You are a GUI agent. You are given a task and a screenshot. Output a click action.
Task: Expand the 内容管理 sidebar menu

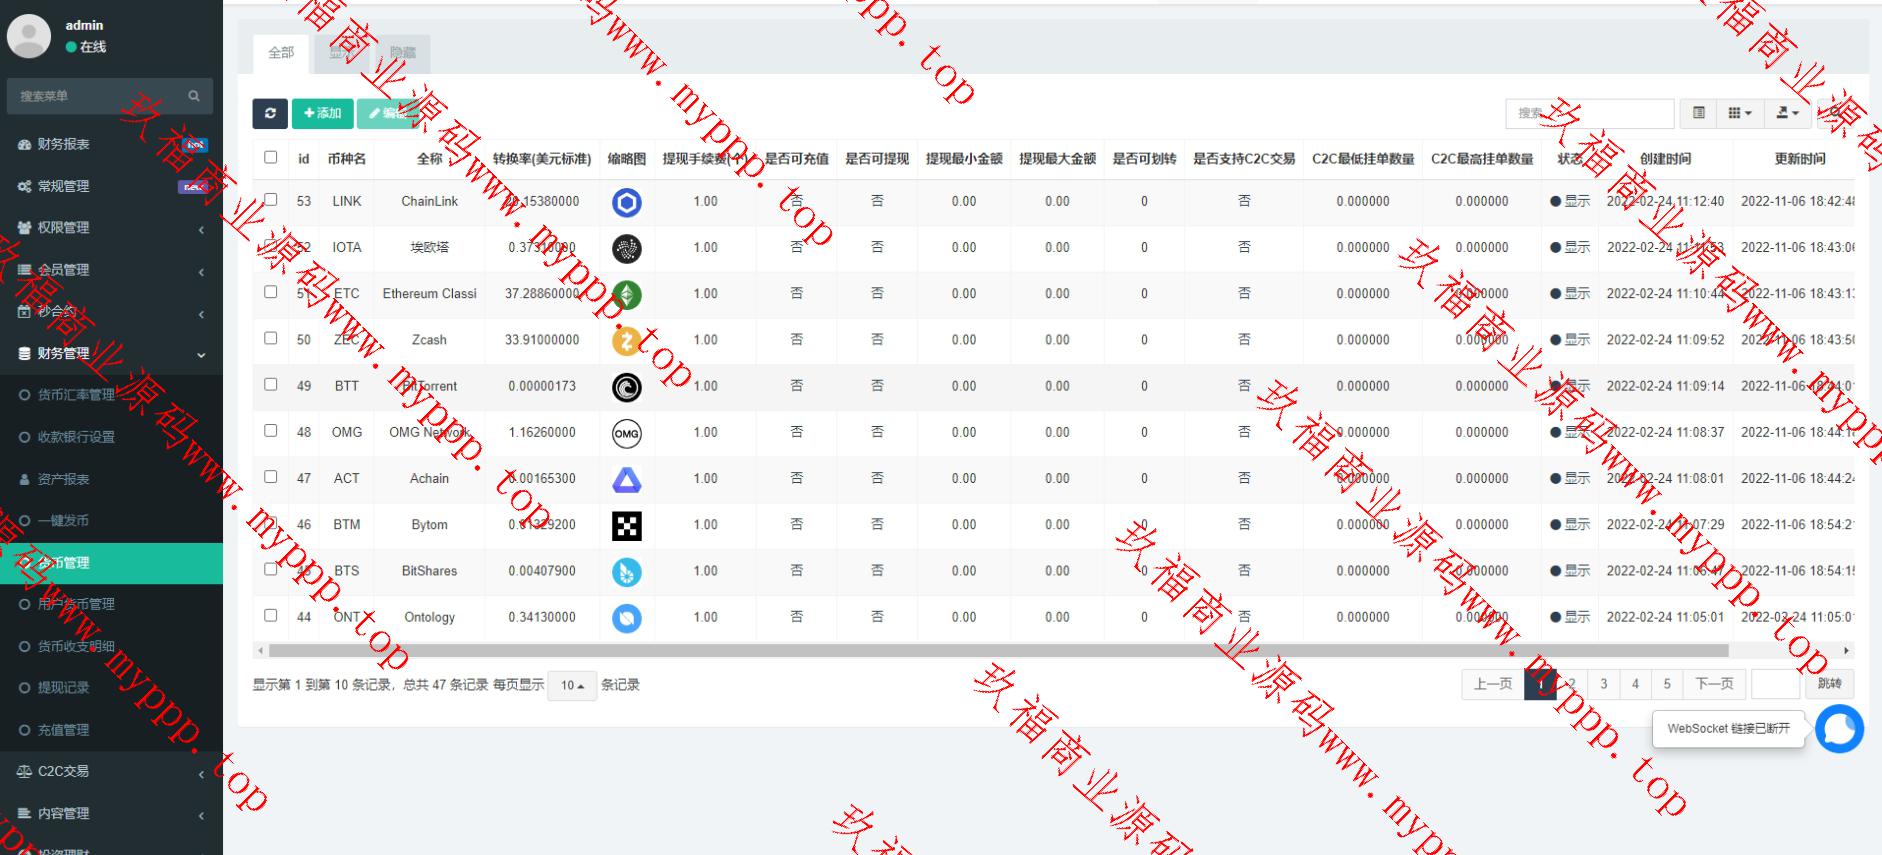111,814
